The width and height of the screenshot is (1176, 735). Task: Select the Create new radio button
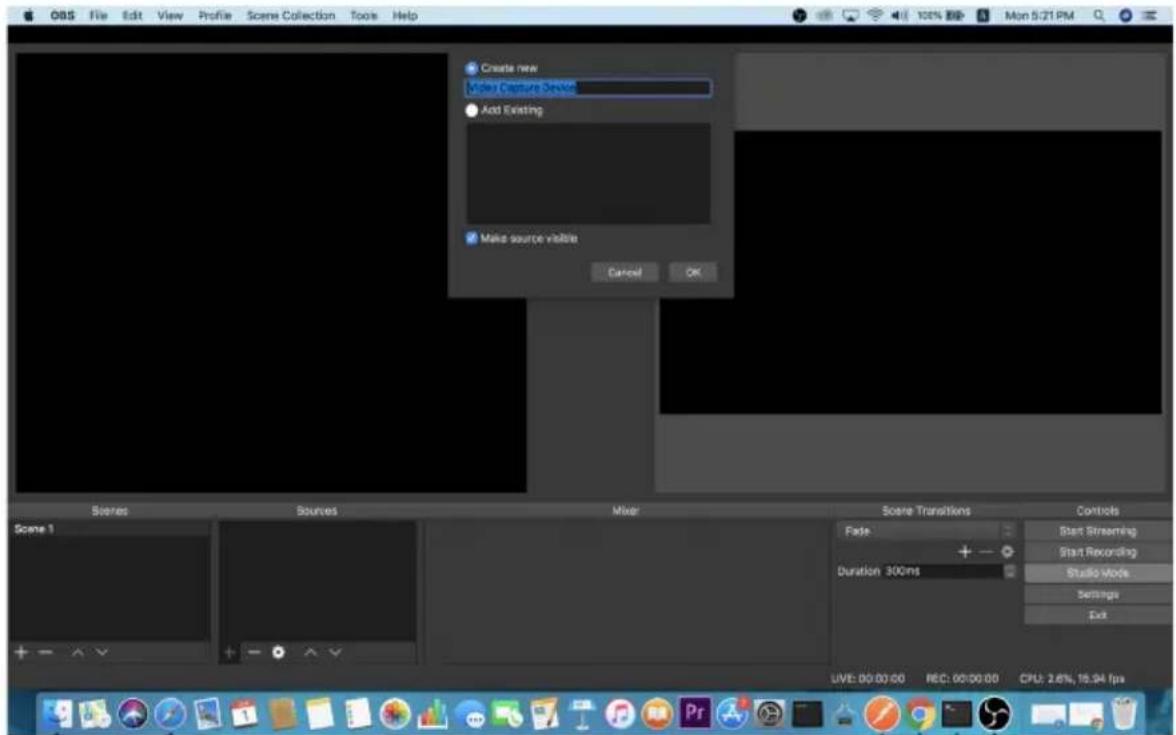point(472,68)
